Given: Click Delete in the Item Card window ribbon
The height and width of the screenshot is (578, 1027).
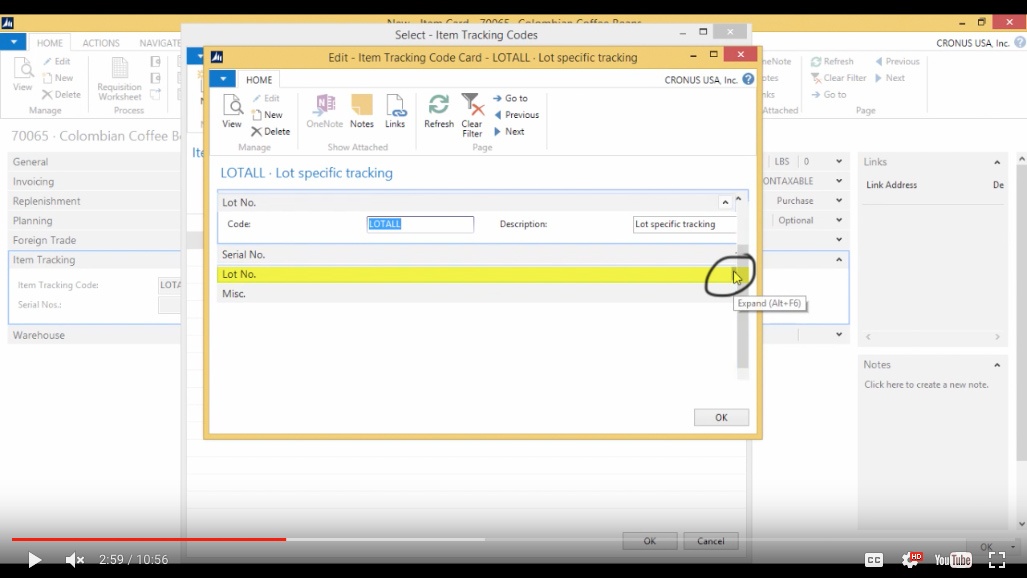Looking at the screenshot, I should pyautogui.click(x=62, y=94).
